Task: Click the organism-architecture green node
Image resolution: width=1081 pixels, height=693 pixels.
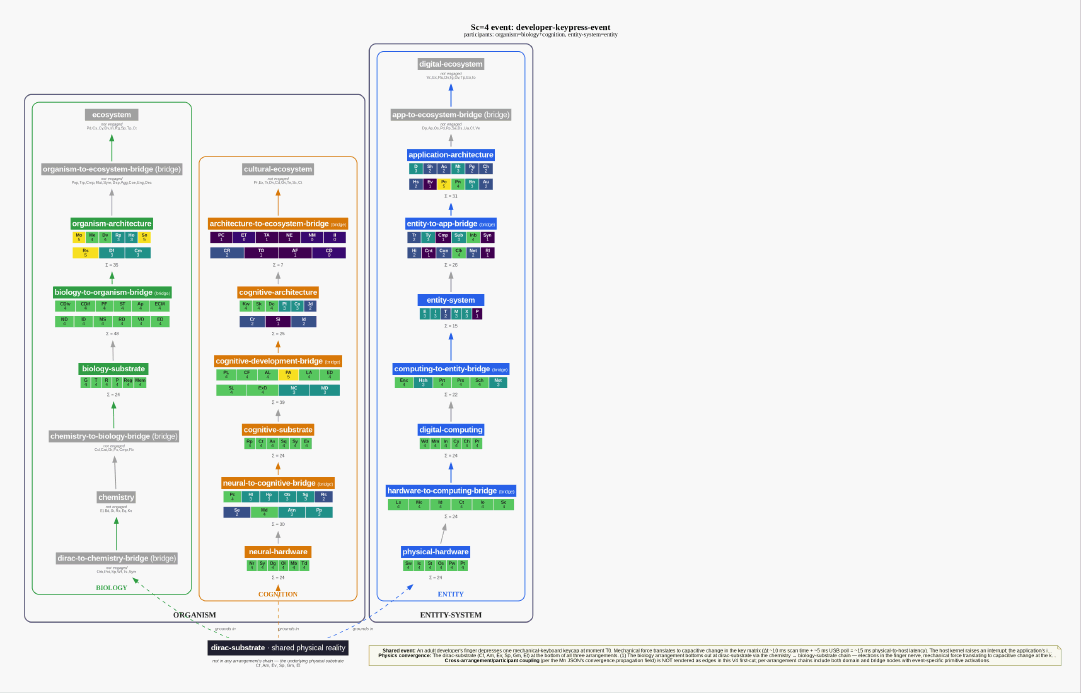Action: [x=112, y=223]
